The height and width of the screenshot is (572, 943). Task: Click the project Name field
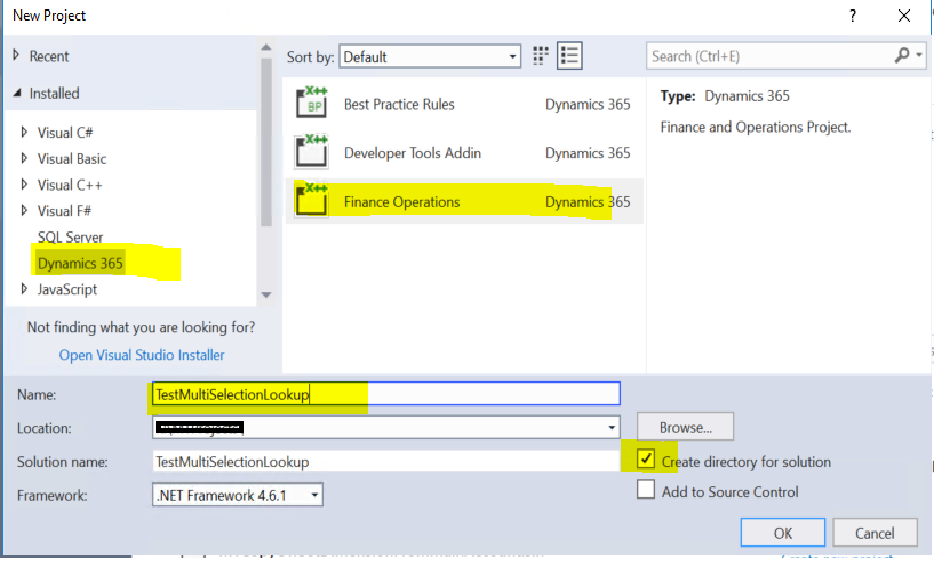click(x=386, y=394)
